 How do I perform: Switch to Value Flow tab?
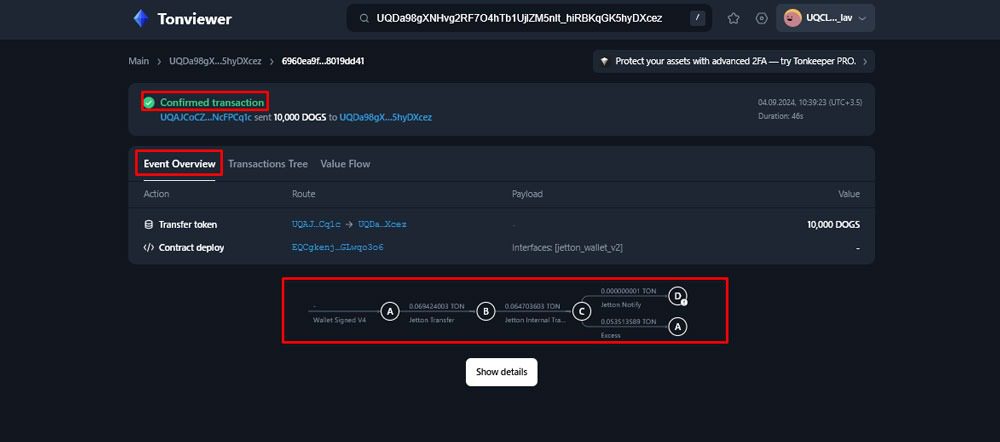345,164
